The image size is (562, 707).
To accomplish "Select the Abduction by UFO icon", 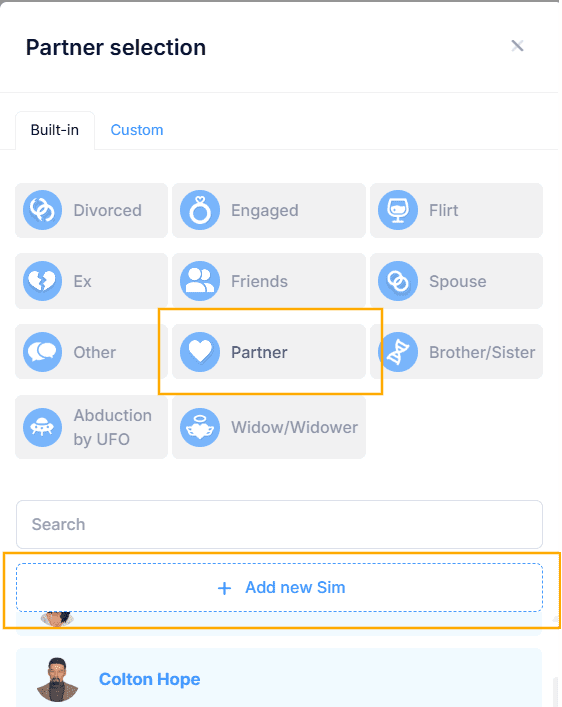I will pos(42,427).
